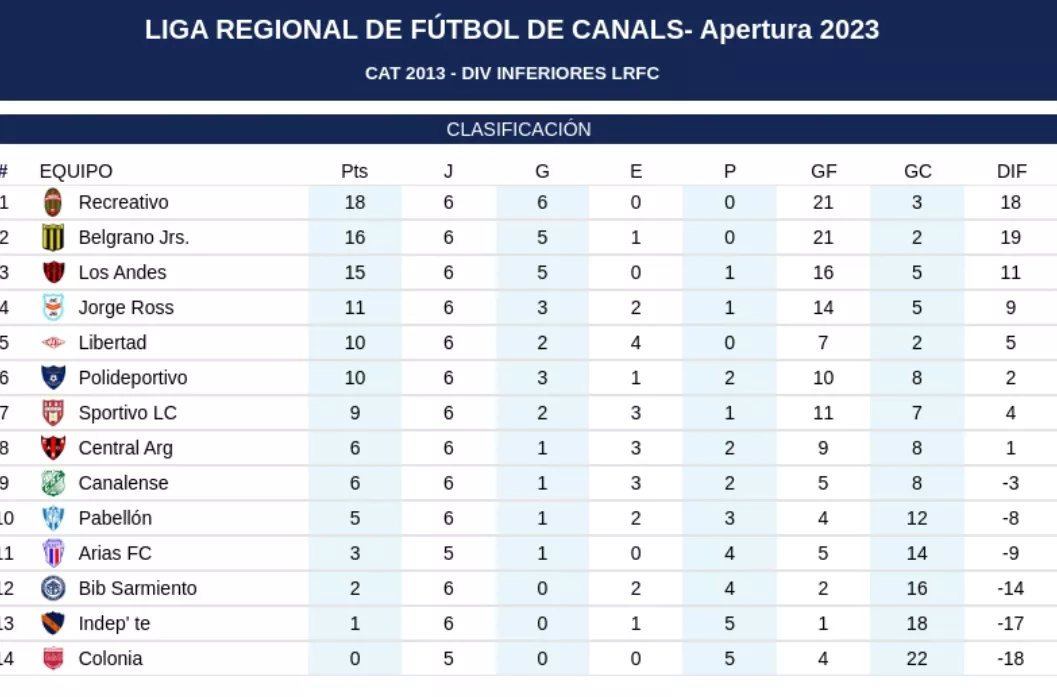The width and height of the screenshot is (1057, 697).
Task: Click the Pts column header
Action: point(354,171)
